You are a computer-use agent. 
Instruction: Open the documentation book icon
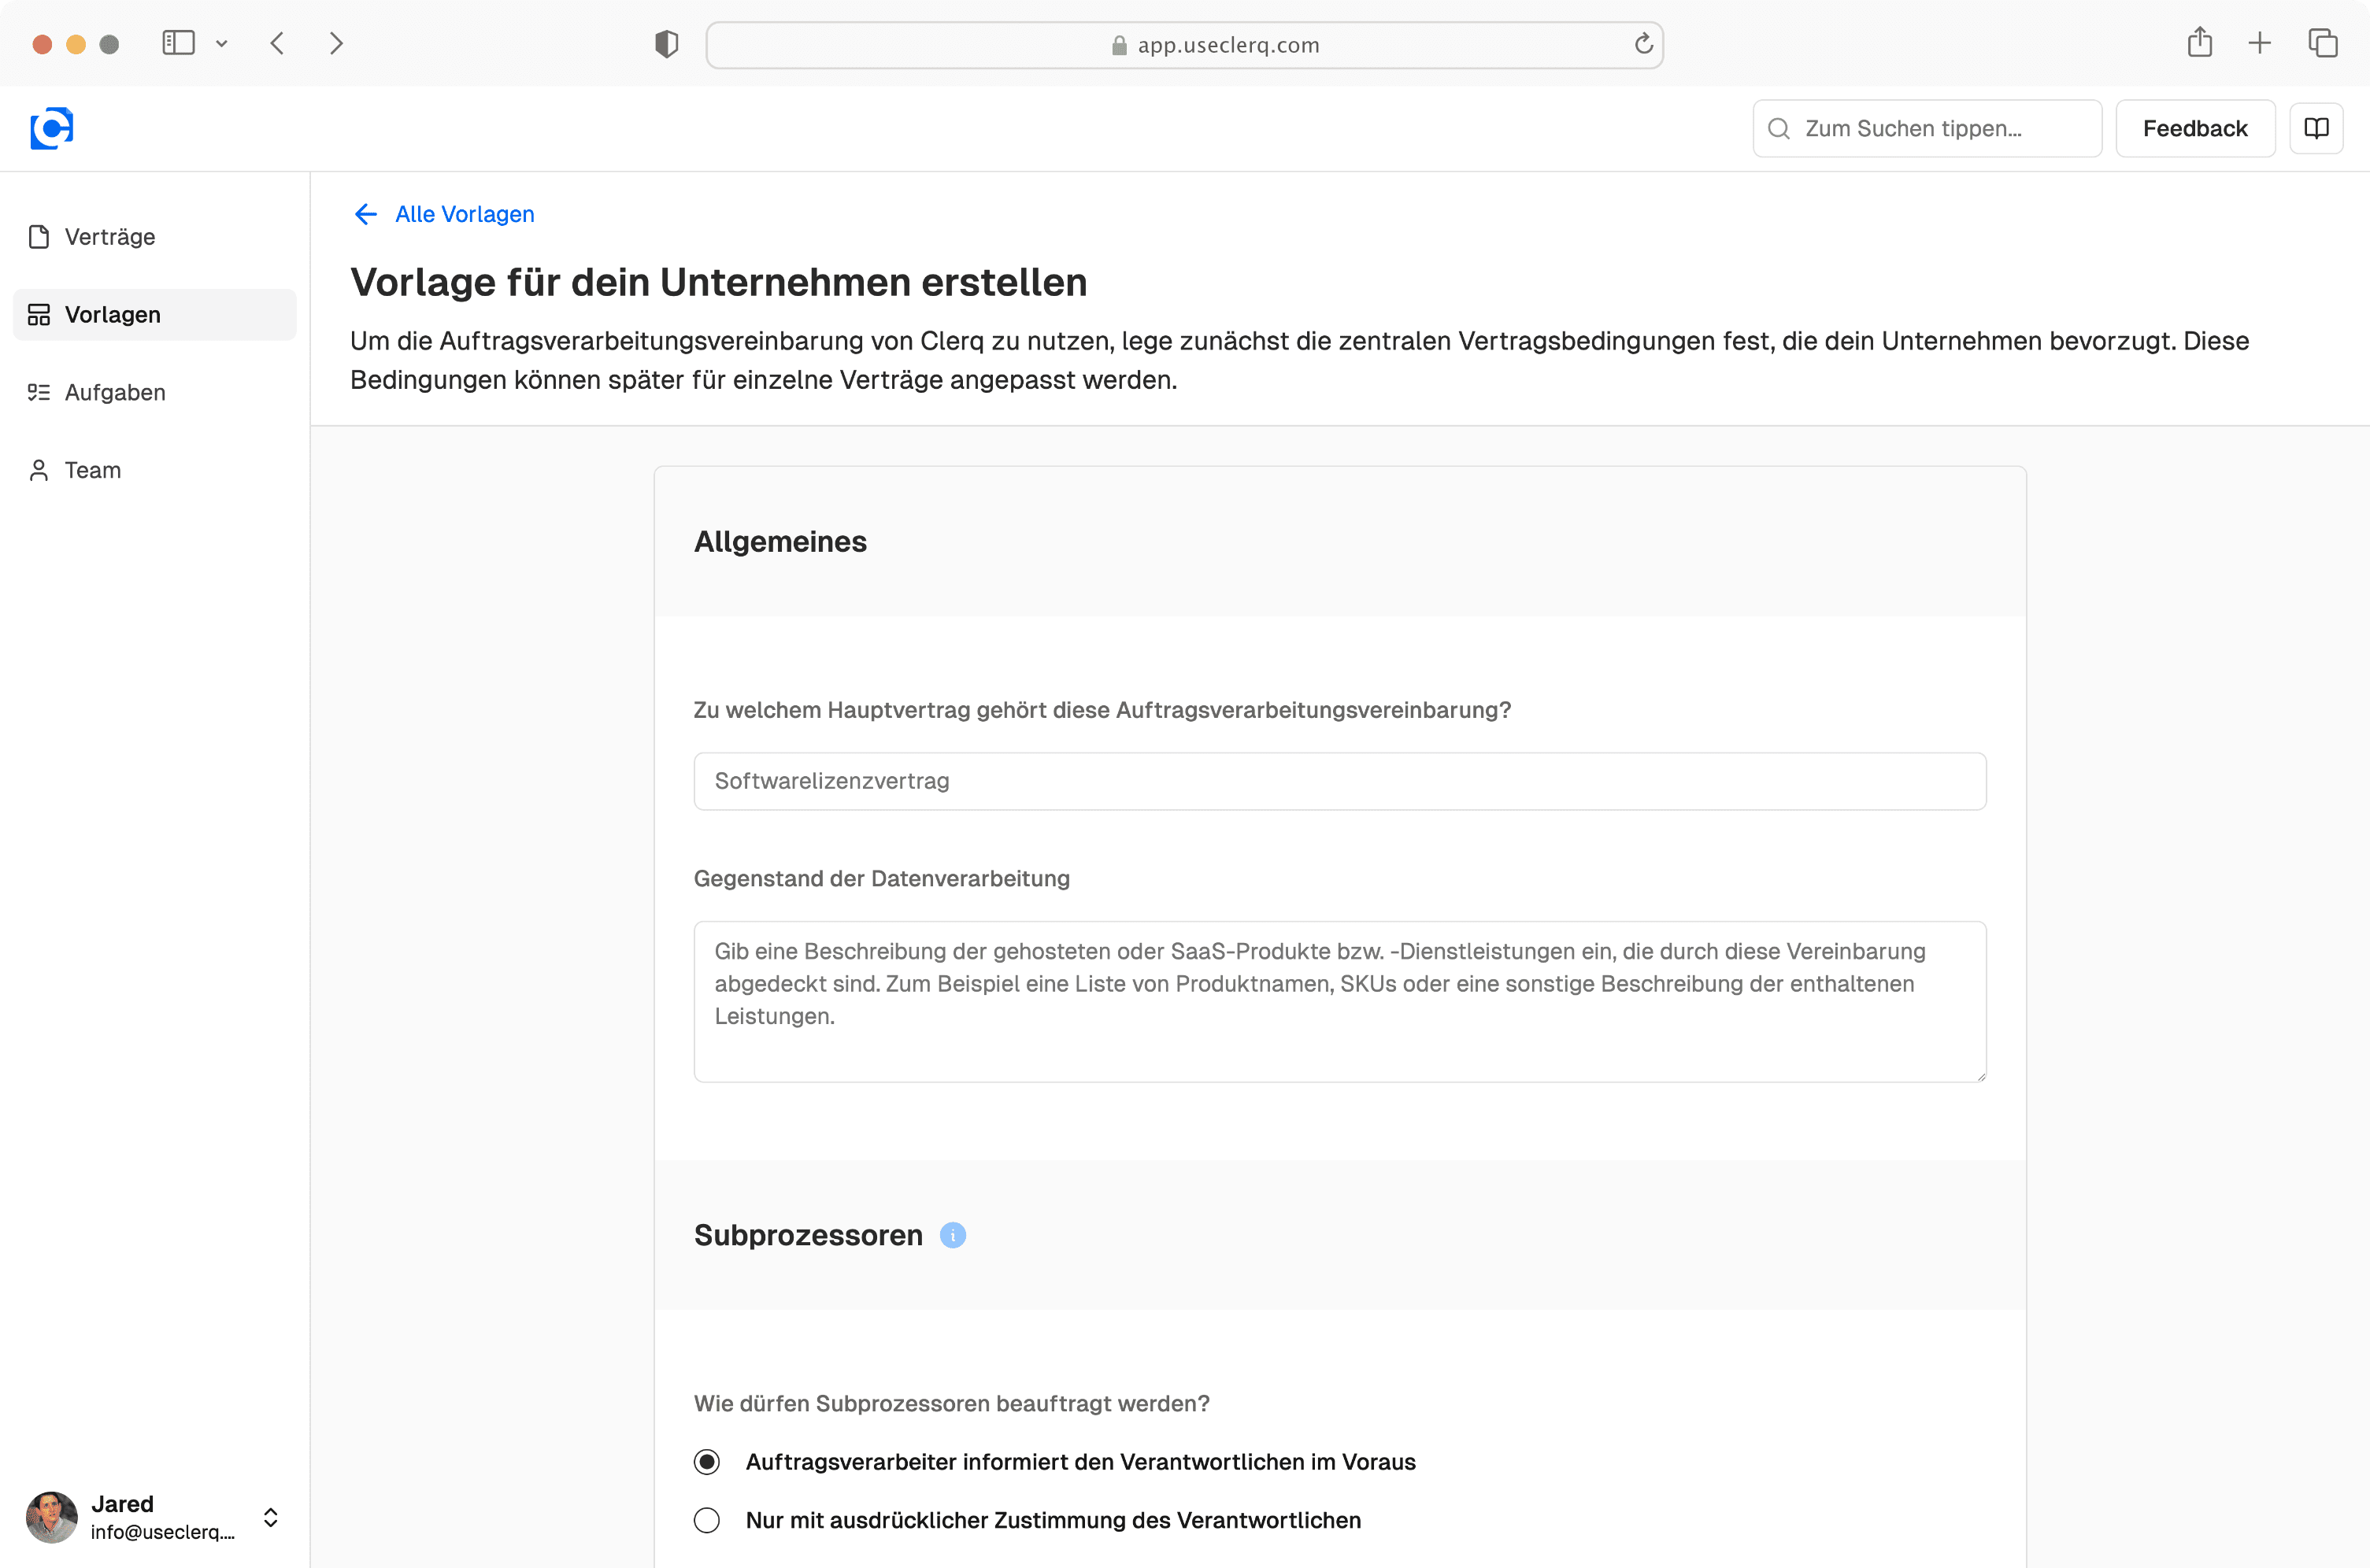(x=2317, y=128)
